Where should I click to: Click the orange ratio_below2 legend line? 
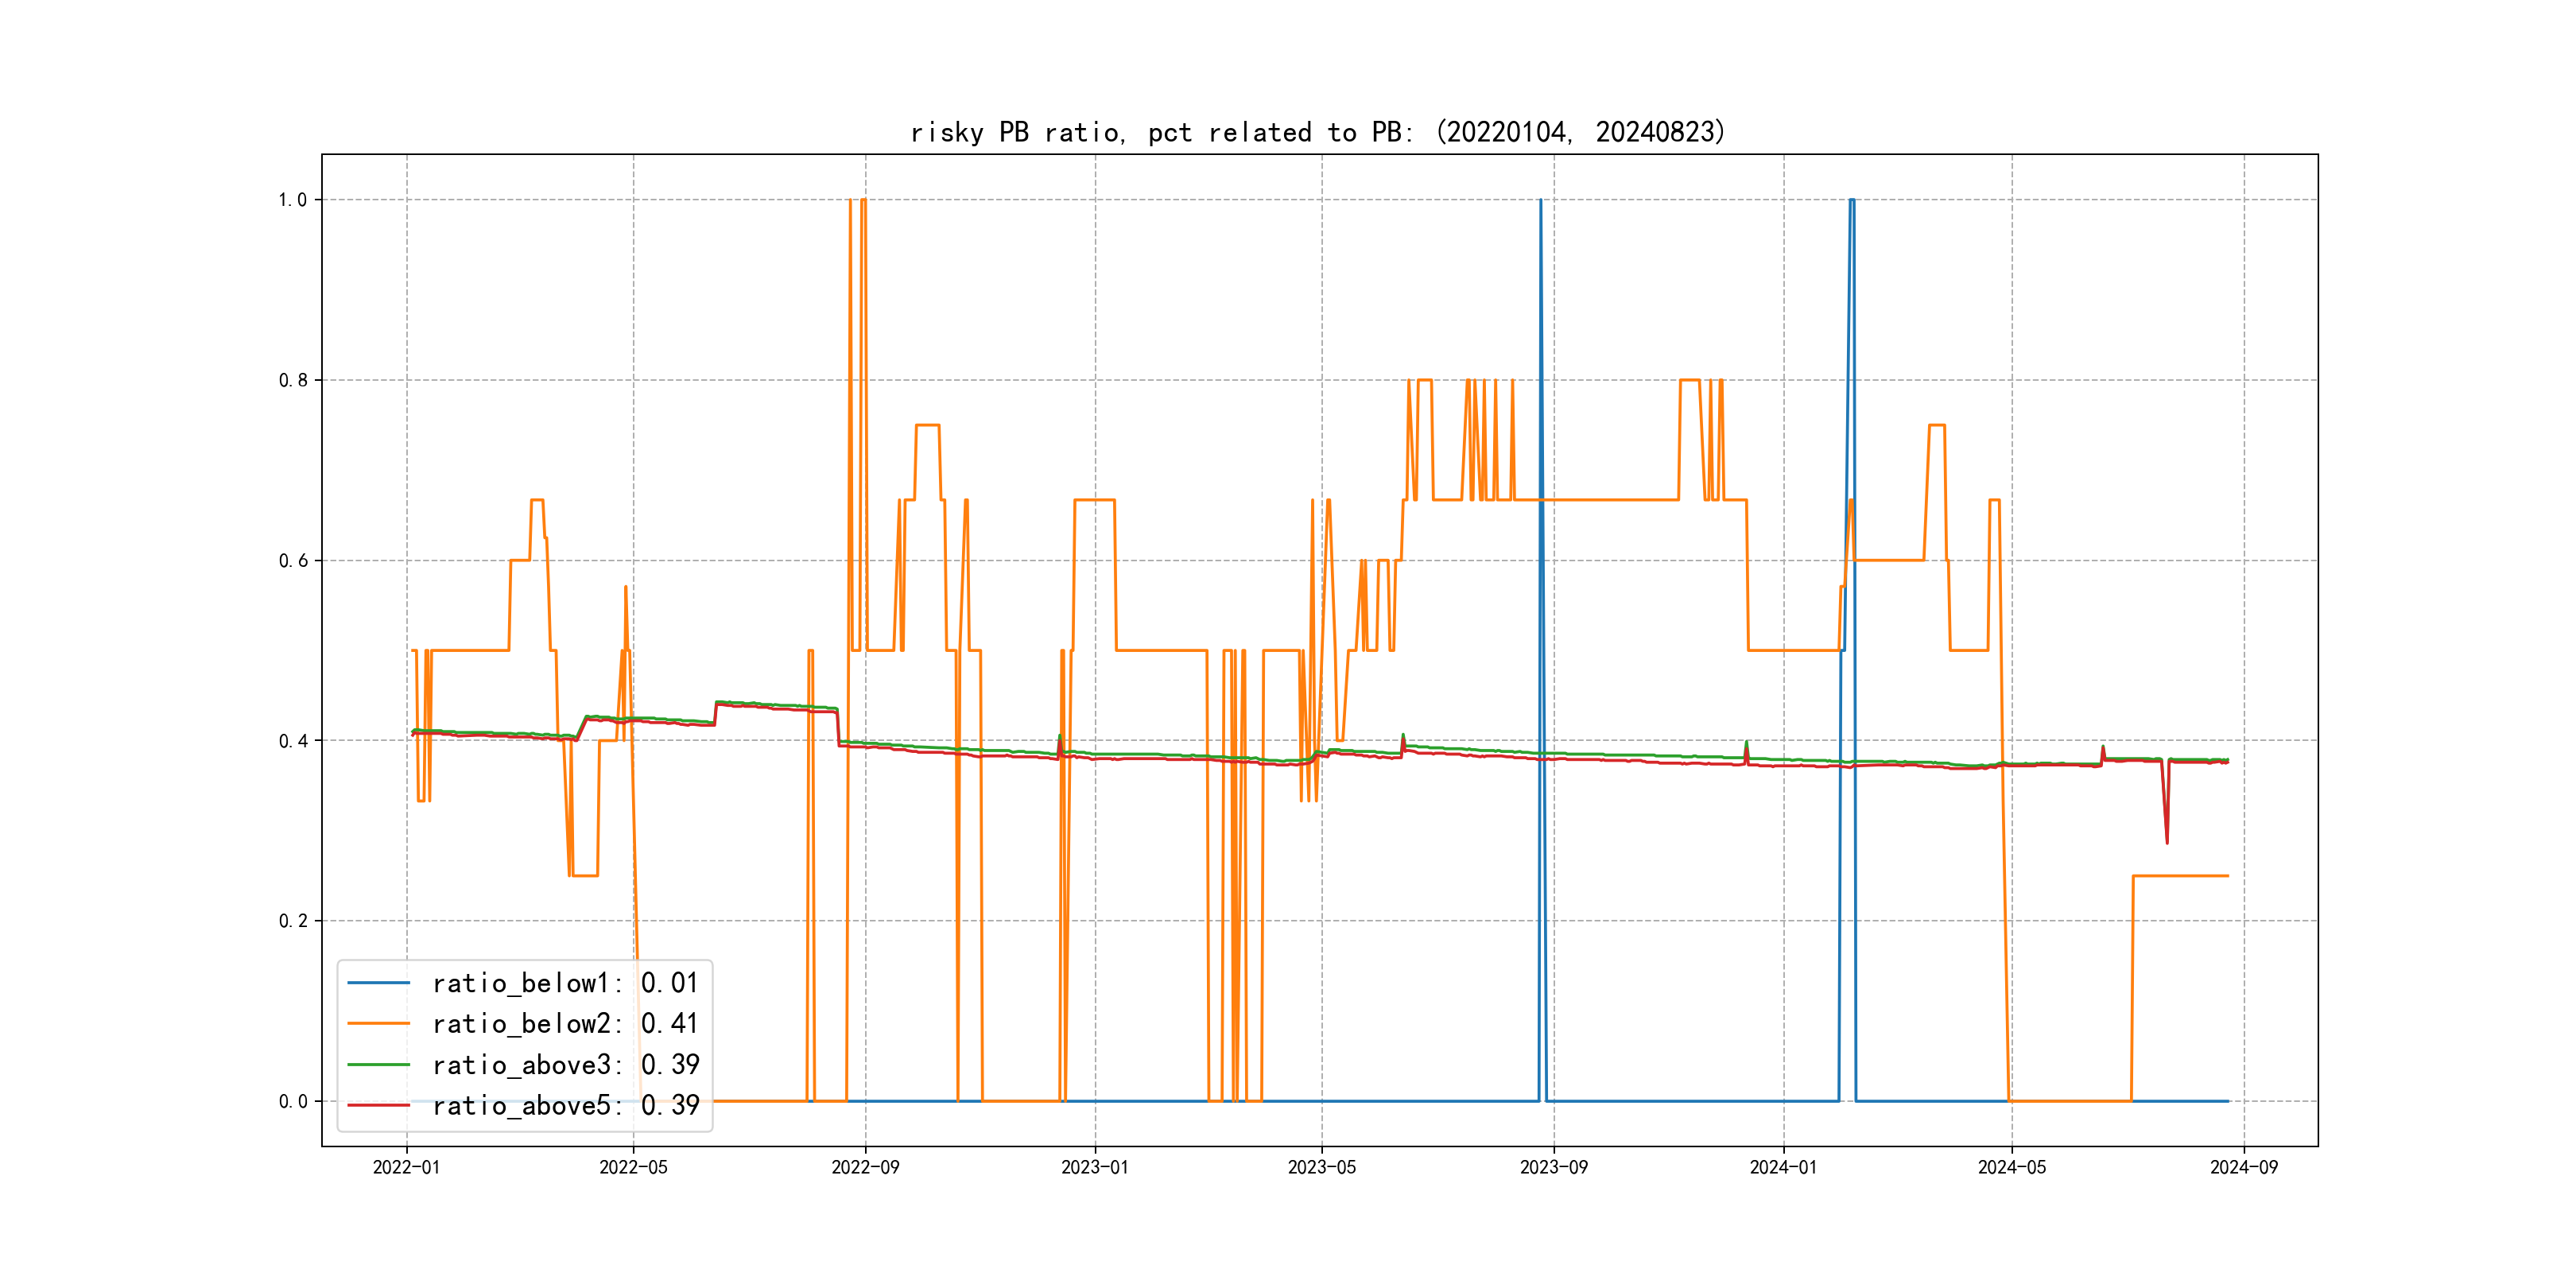(x=378, y=1024)
